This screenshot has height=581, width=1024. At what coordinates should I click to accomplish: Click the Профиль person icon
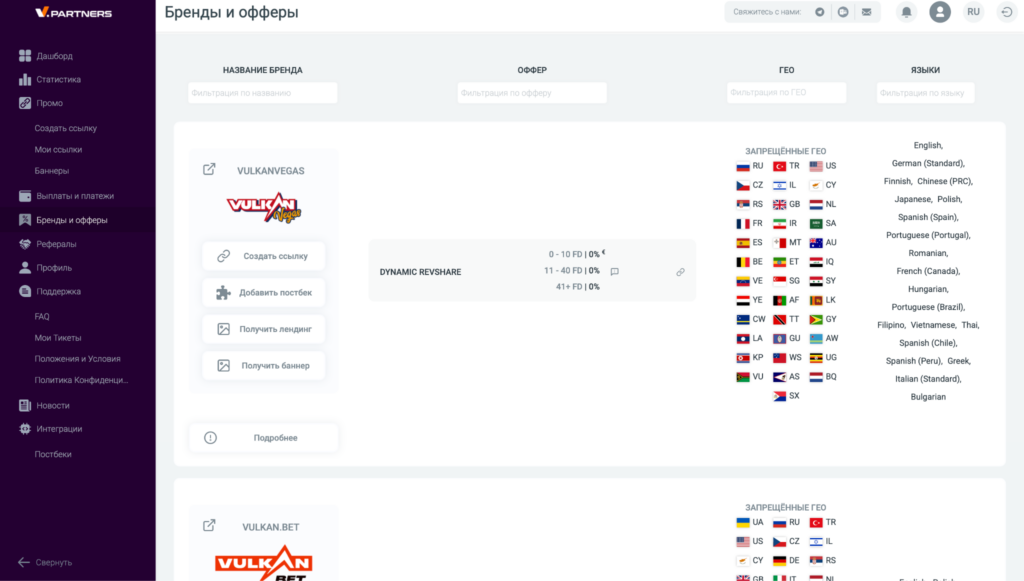coord(25,268)
